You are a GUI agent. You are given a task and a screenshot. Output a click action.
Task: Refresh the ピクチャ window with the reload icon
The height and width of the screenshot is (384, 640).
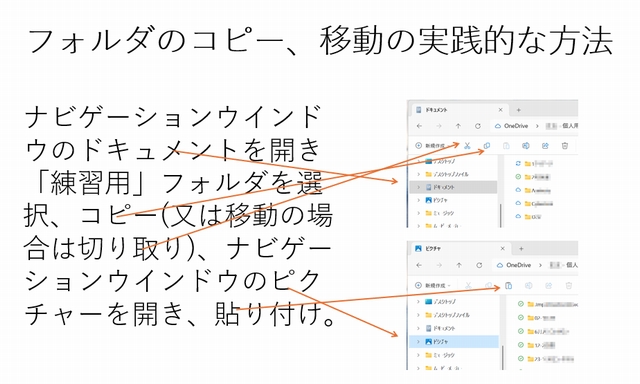tap(479, 265)
